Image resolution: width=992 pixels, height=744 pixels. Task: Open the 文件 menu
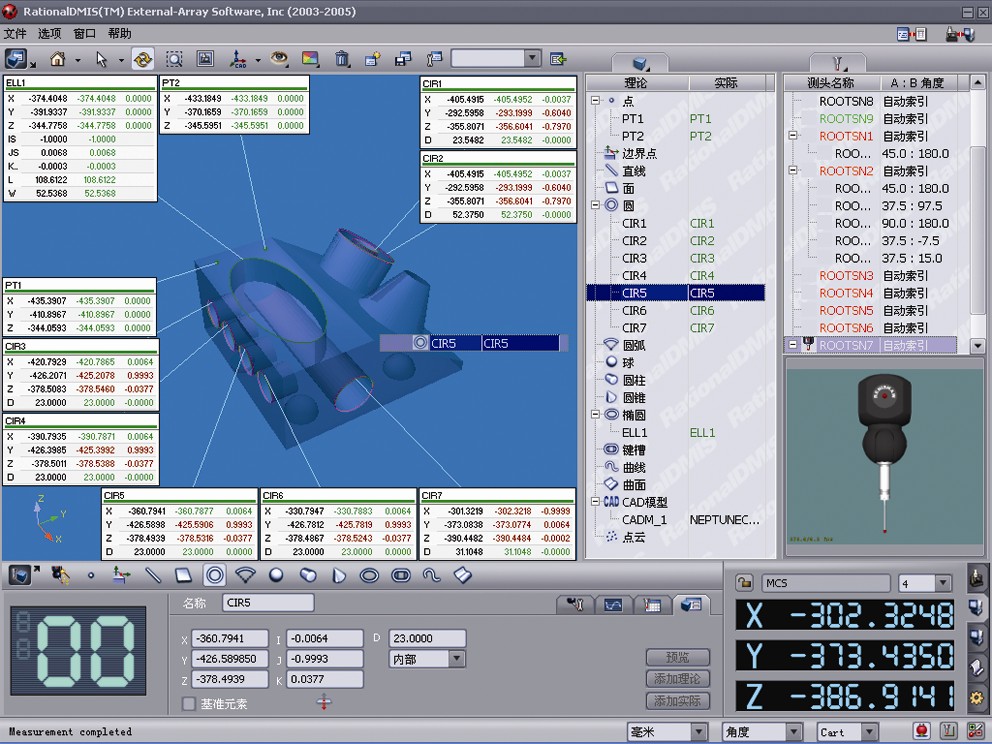pyautogui.click(x=15, y=33)
